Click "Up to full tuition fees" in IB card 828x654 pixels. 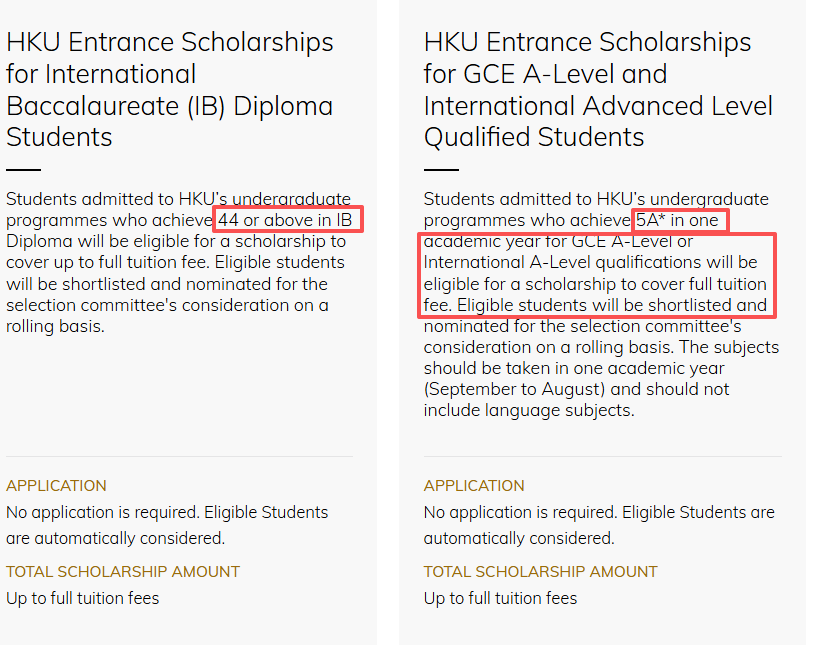(x=83, y=598)
